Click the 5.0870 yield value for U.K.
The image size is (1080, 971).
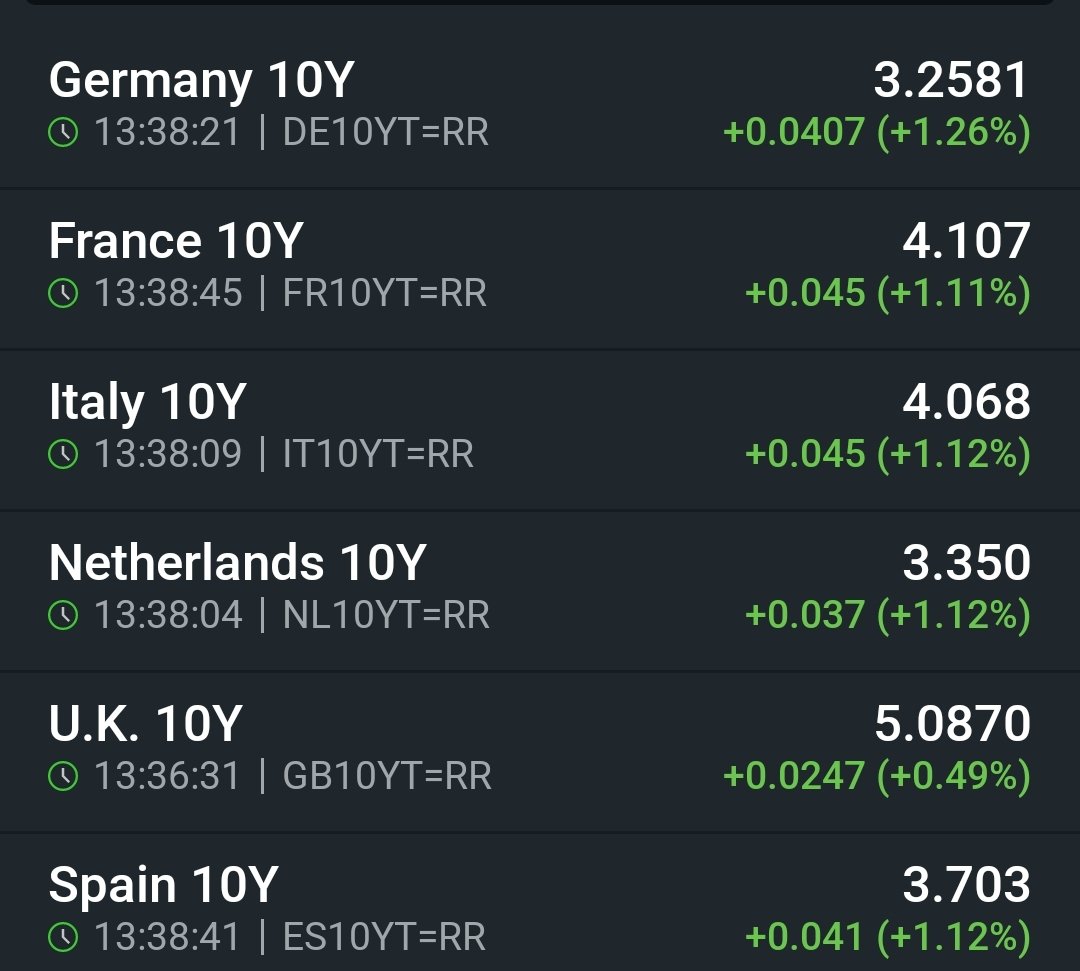953,724
